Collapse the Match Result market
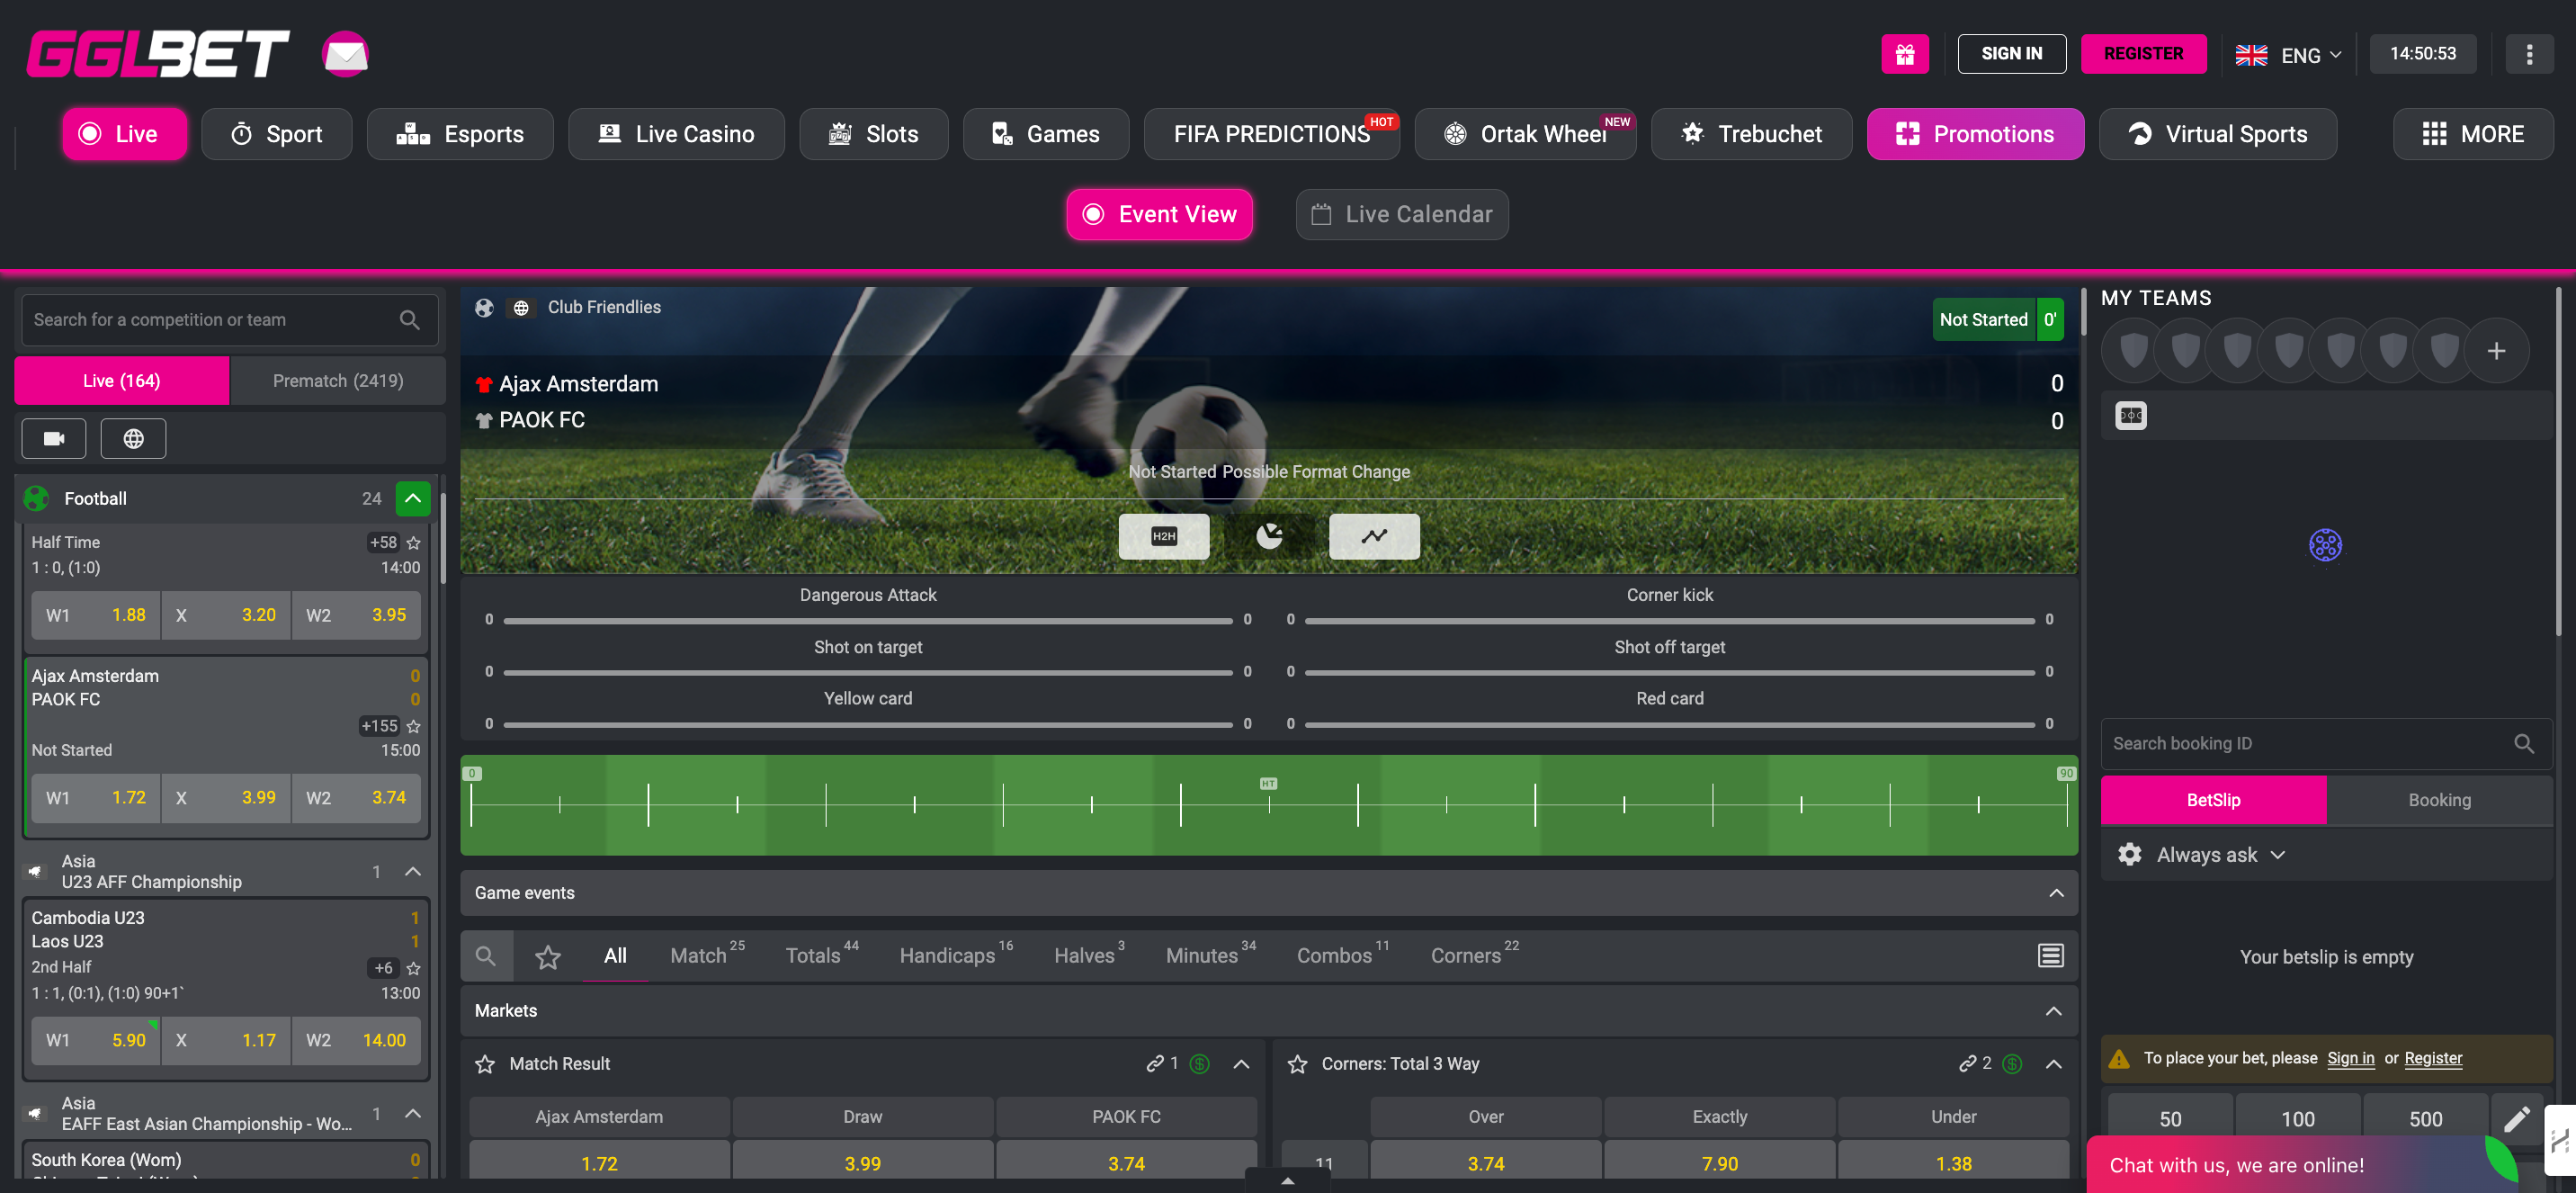The width and height of the screenshot is (2576, 1193). pyautogui.click(x=1241, y=1064)
